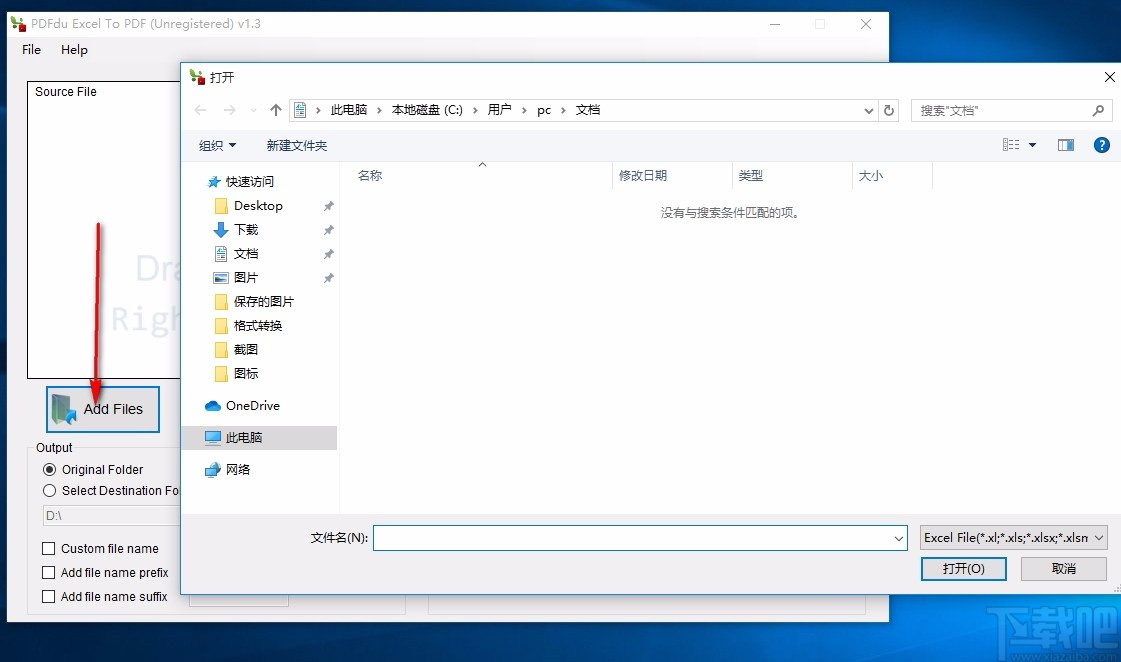
Task: Open the view layout dropdown arrow
Action: tap(1030, 144)
